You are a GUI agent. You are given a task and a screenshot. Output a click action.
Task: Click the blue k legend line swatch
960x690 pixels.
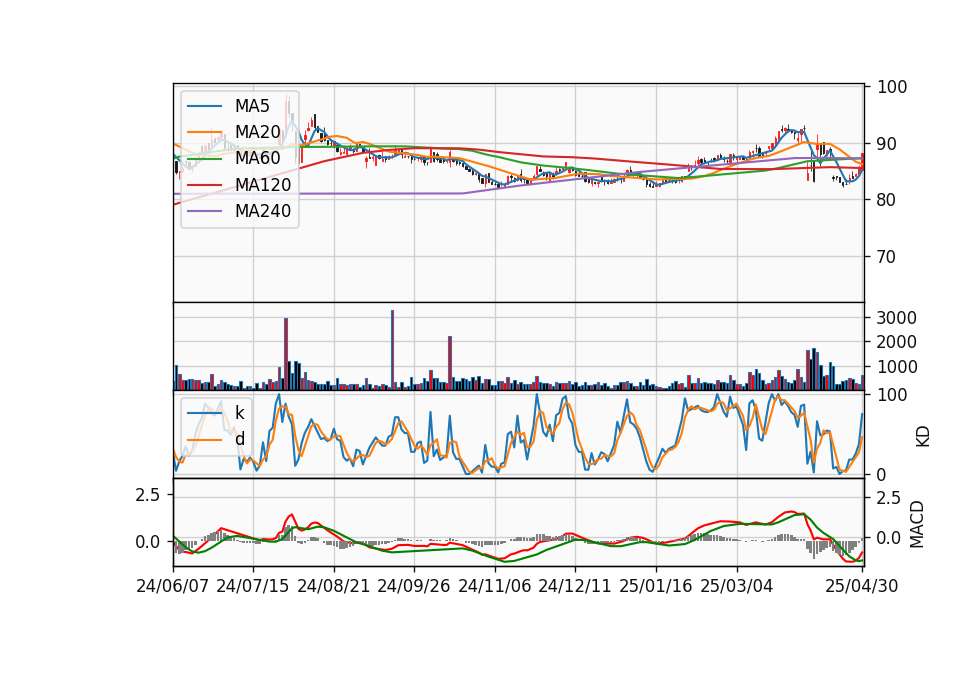204,413
